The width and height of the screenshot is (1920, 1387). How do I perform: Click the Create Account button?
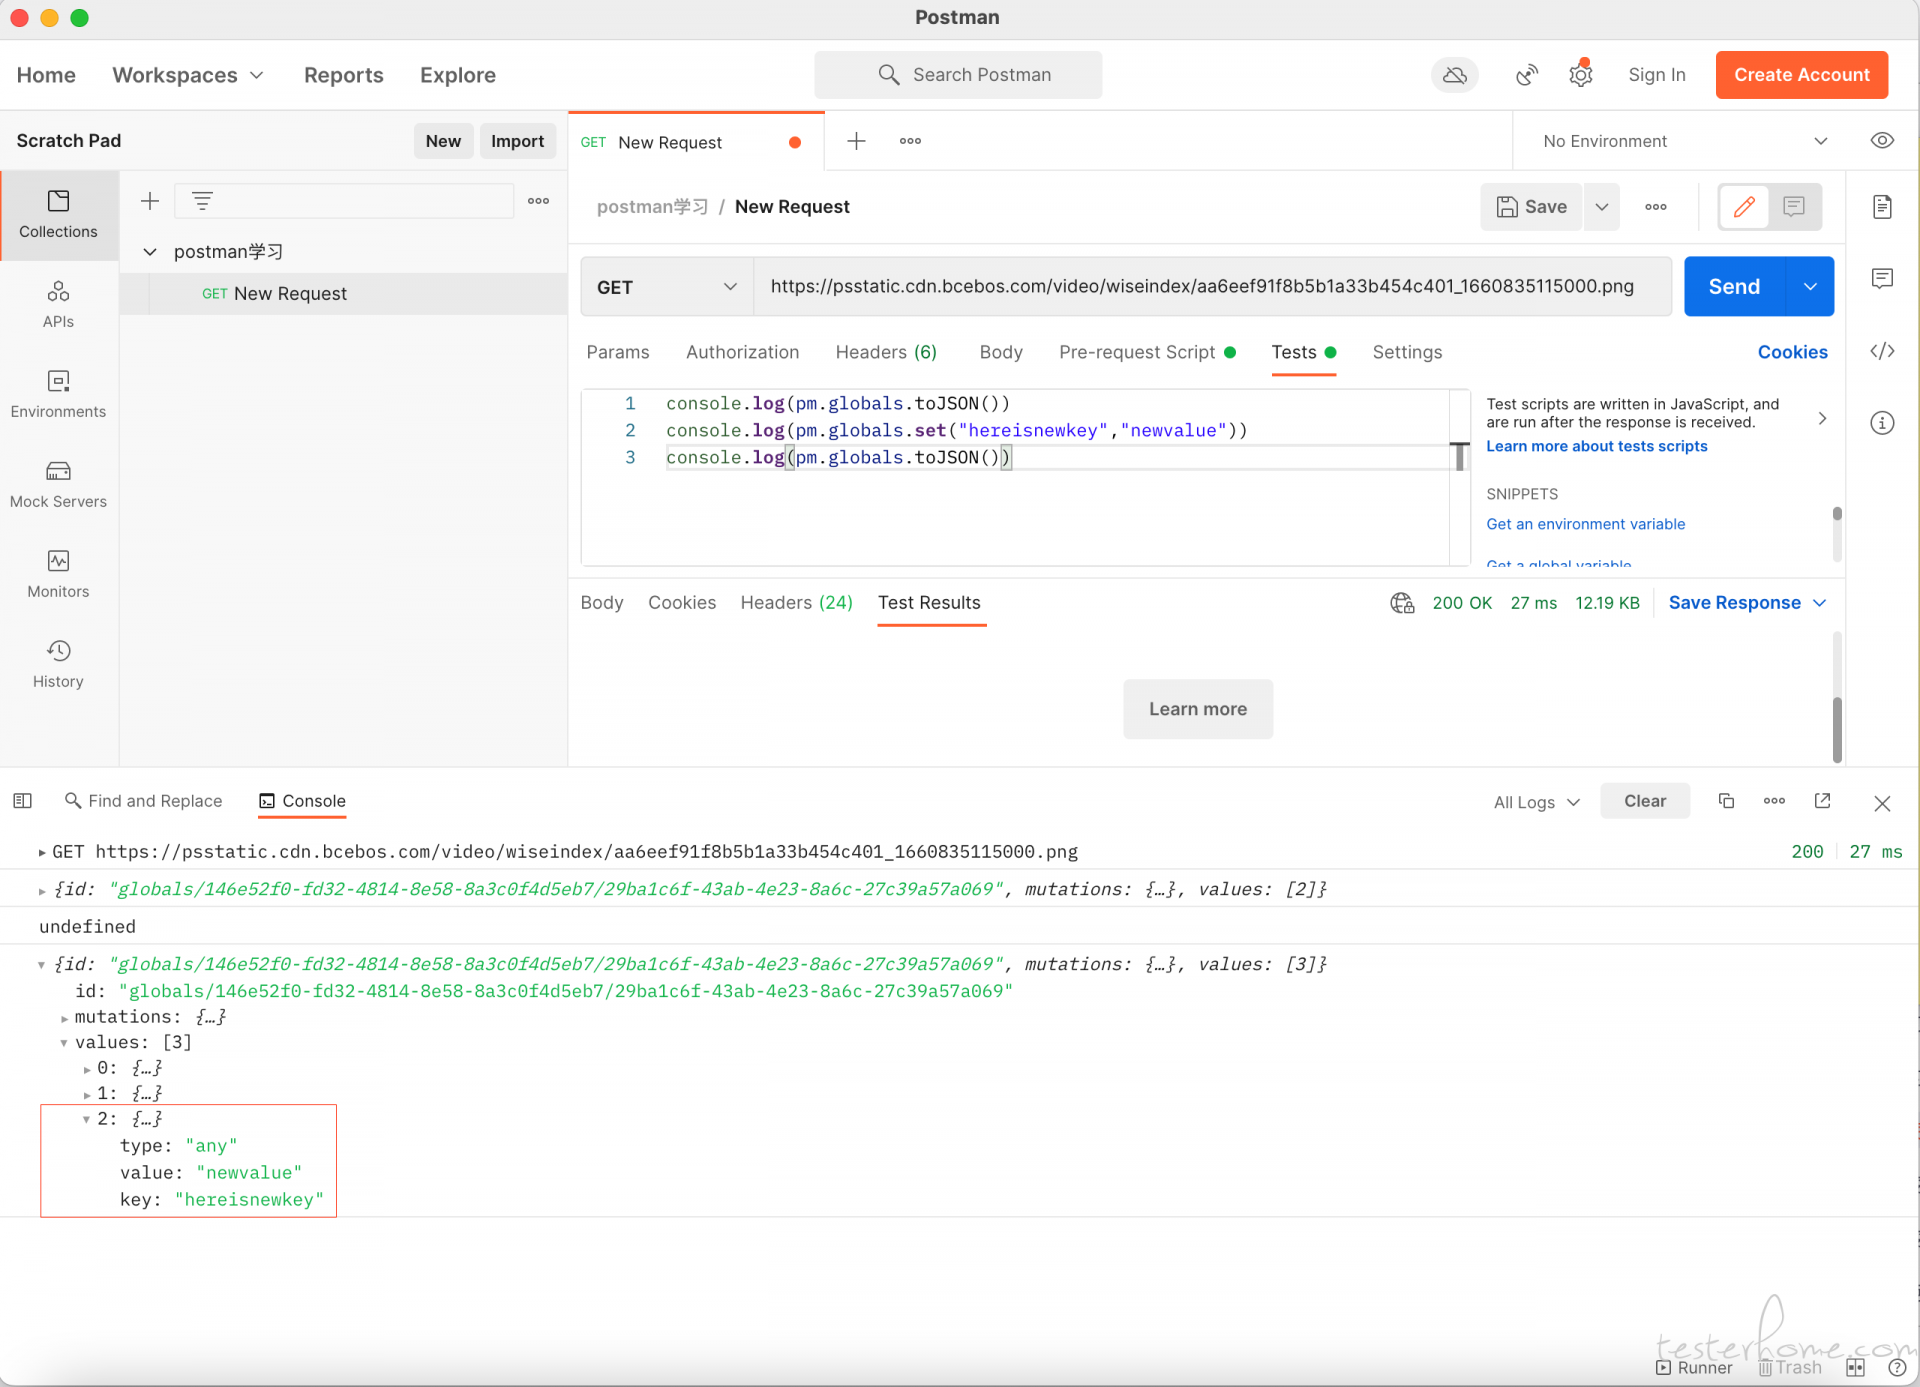[x=1802, y=75]
